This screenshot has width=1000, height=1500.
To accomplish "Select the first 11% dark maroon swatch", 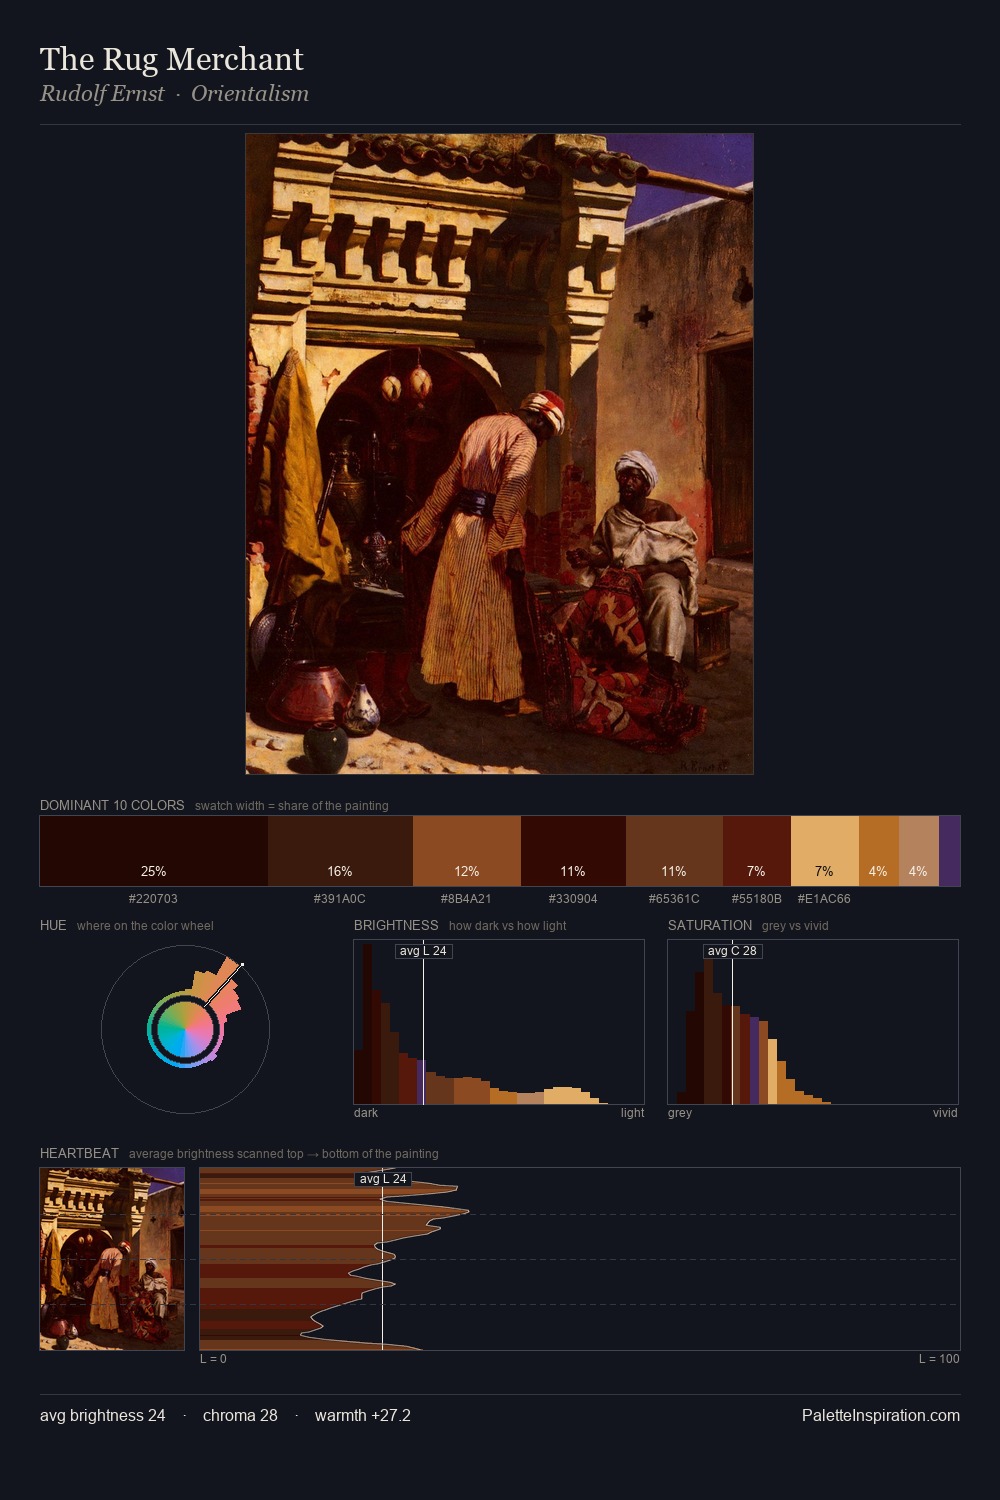I will pyautogui.click(x=573, y=851).
